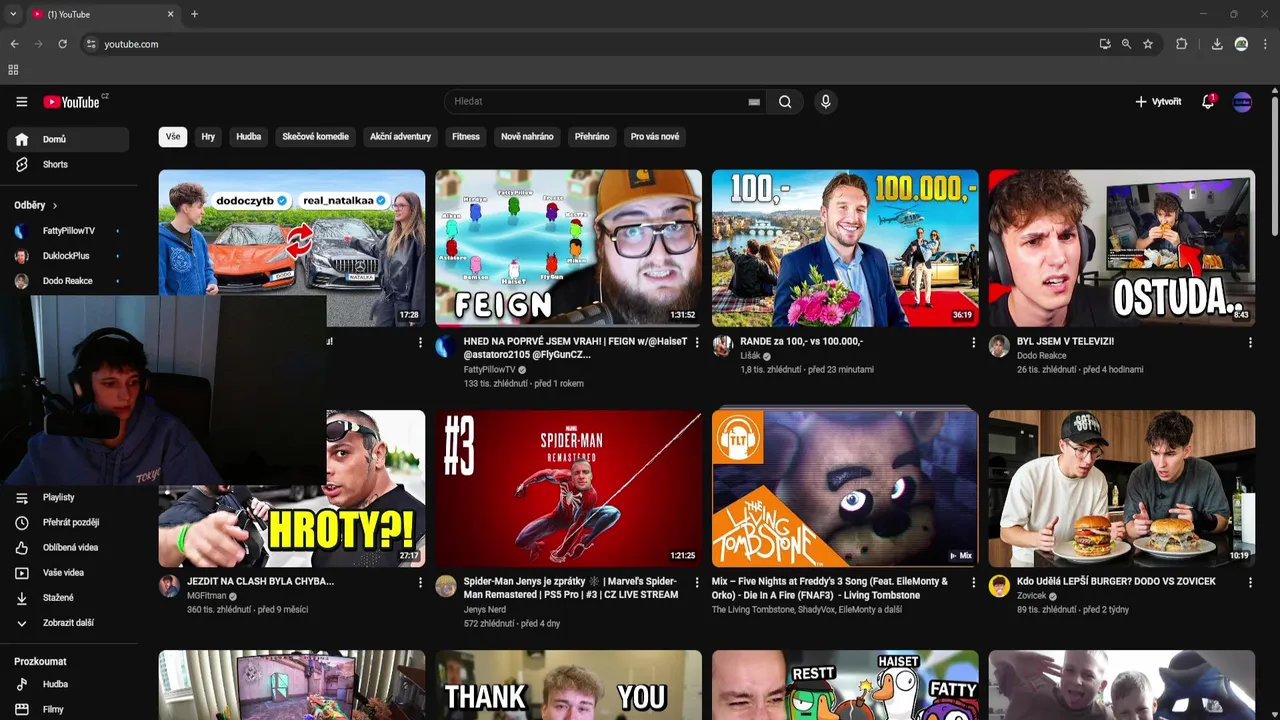Open Hudba under Prozkoumat
The height and width of the screenshot is (720, 1280).
[68, 684]
